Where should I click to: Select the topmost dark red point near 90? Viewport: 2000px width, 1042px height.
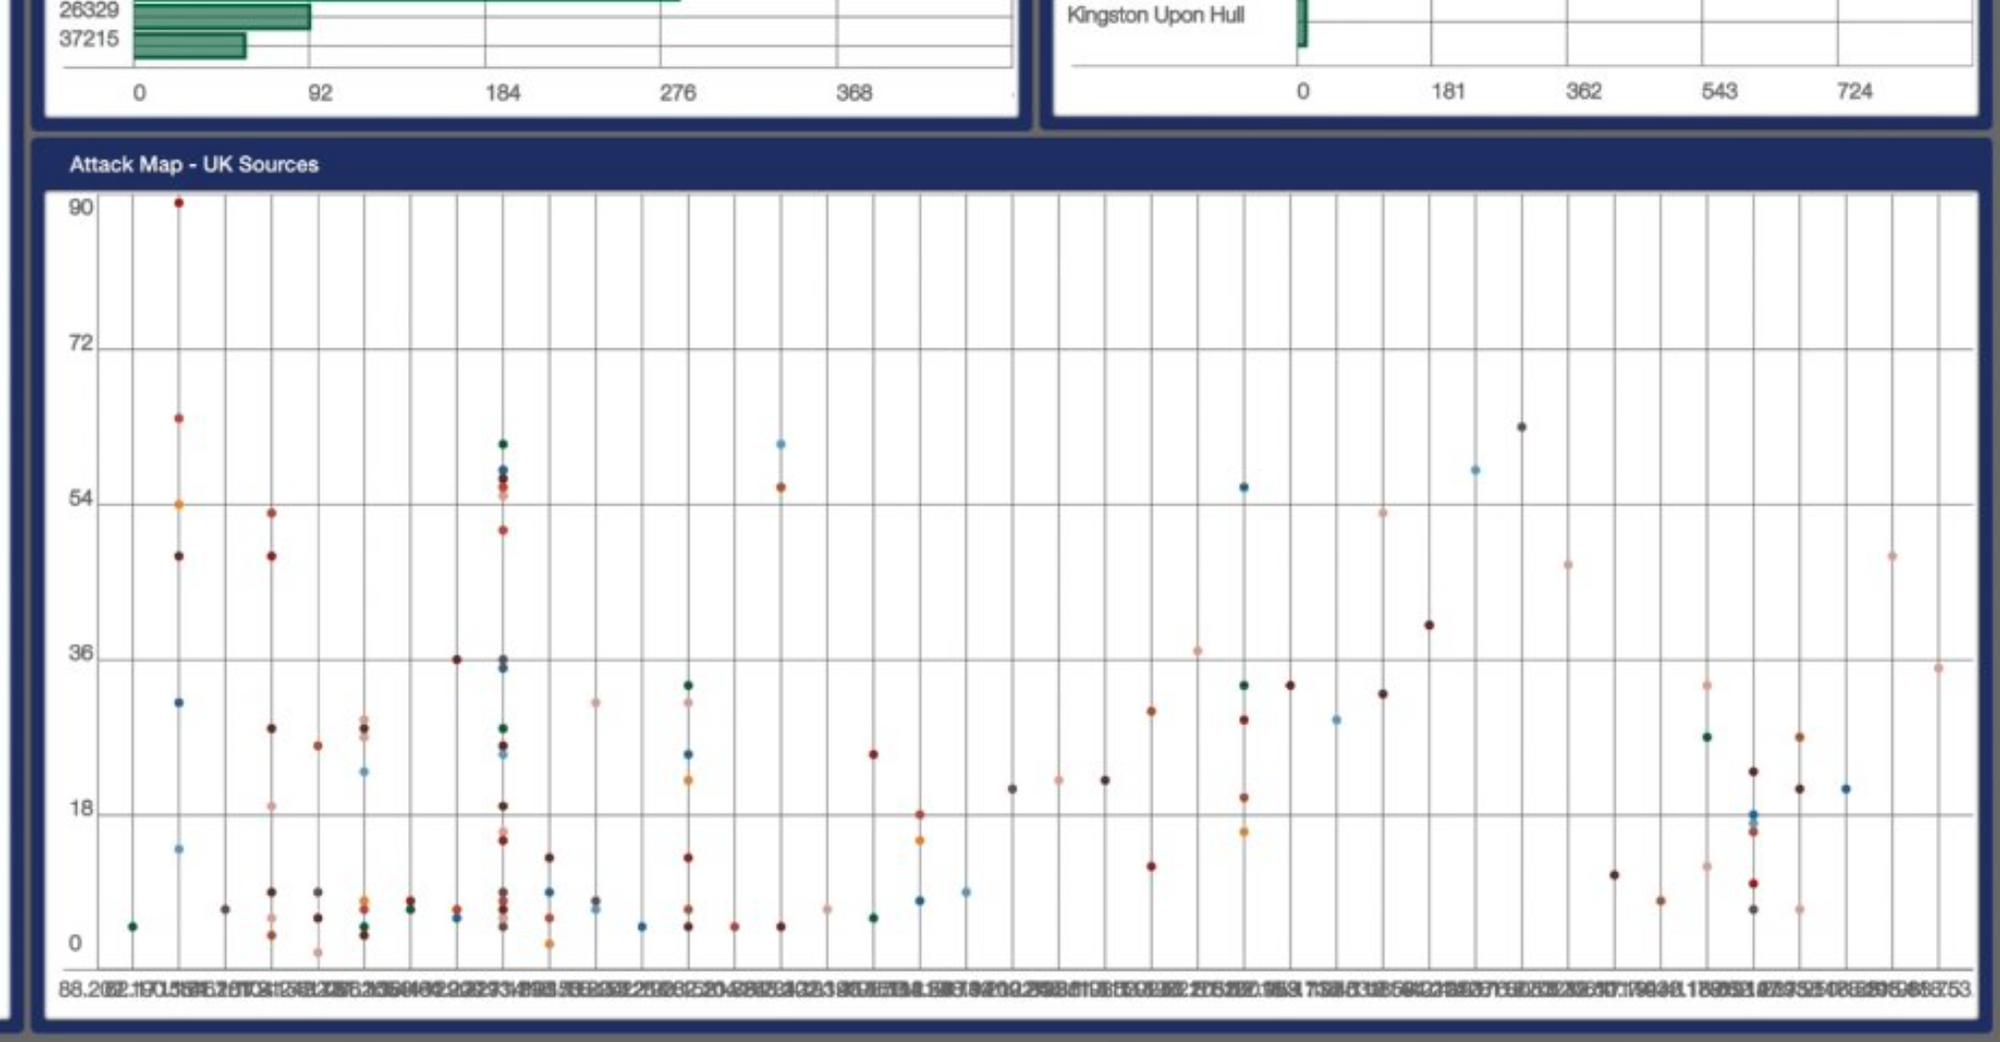(x=179, y=203)
